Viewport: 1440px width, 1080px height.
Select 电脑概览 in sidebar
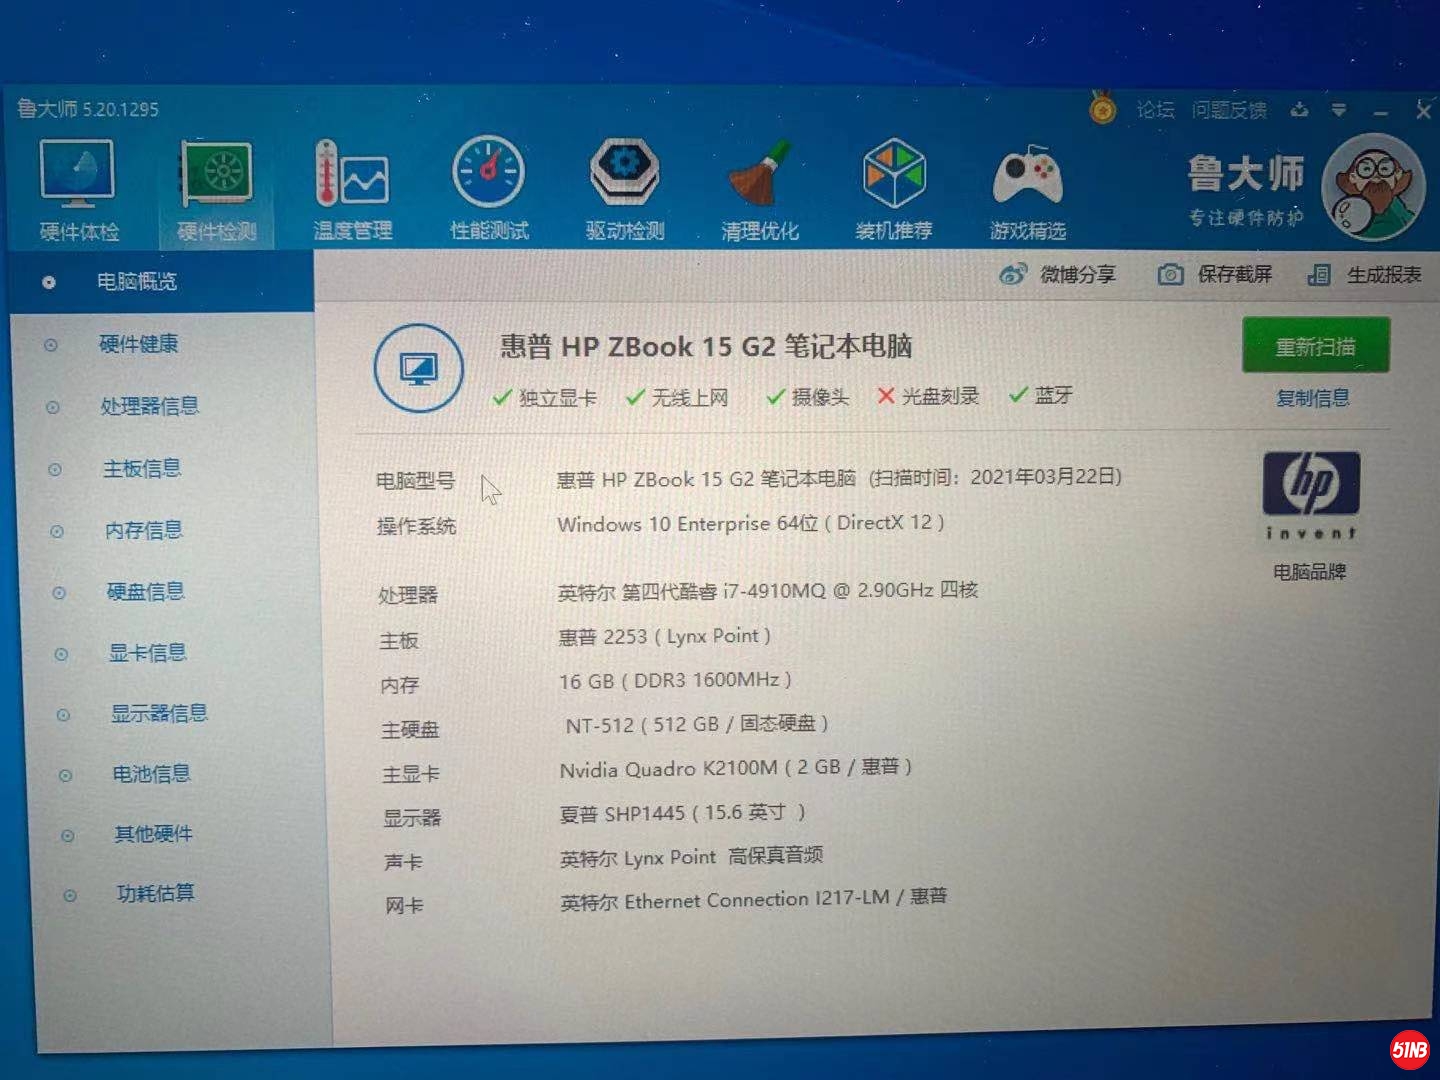point(162,282)
